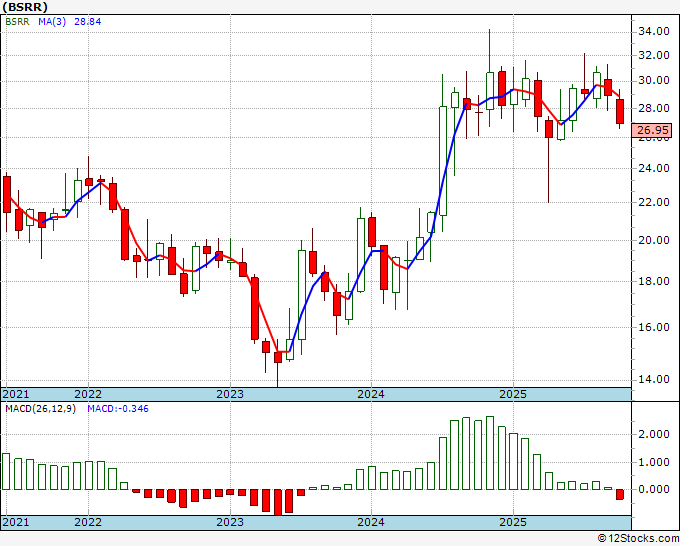
Task: Open the 12Stocks.com watermark link
Action: (637, 538)
